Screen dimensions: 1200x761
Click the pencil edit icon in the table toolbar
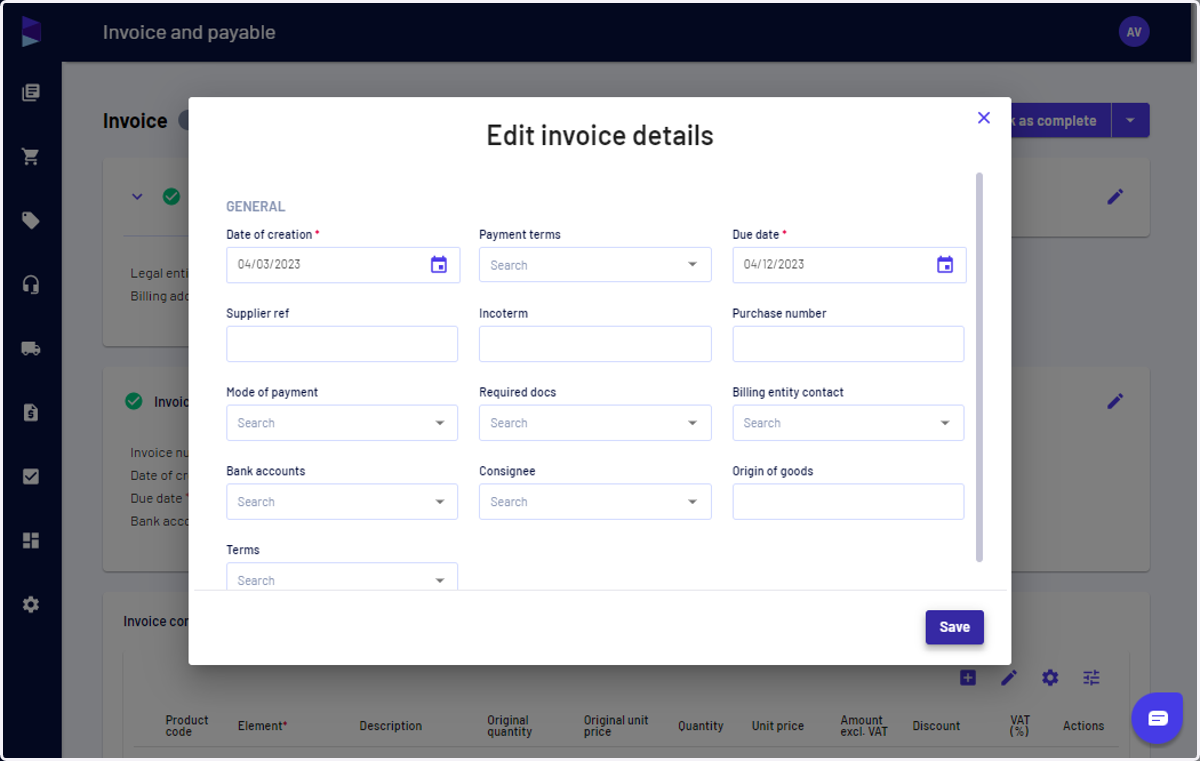[x=1009, y=678]
